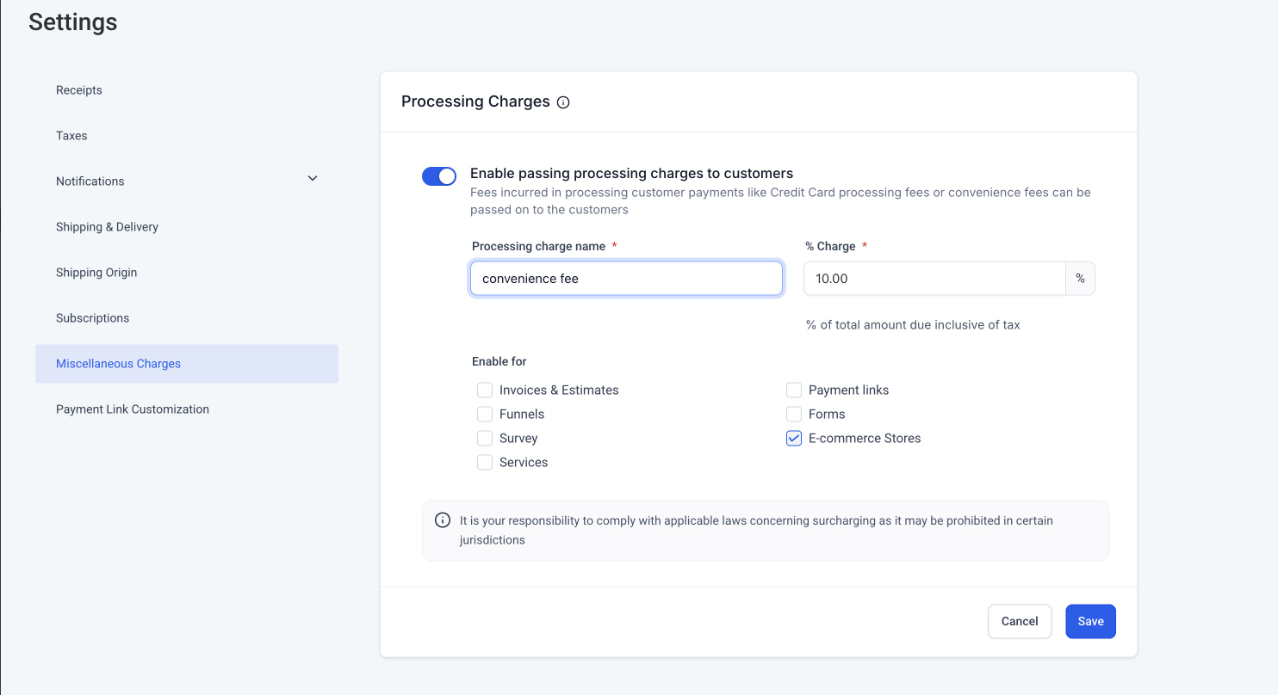Enable the Payment links checkbox
This screenshot has width=1278, height=695.
(794, 390)
